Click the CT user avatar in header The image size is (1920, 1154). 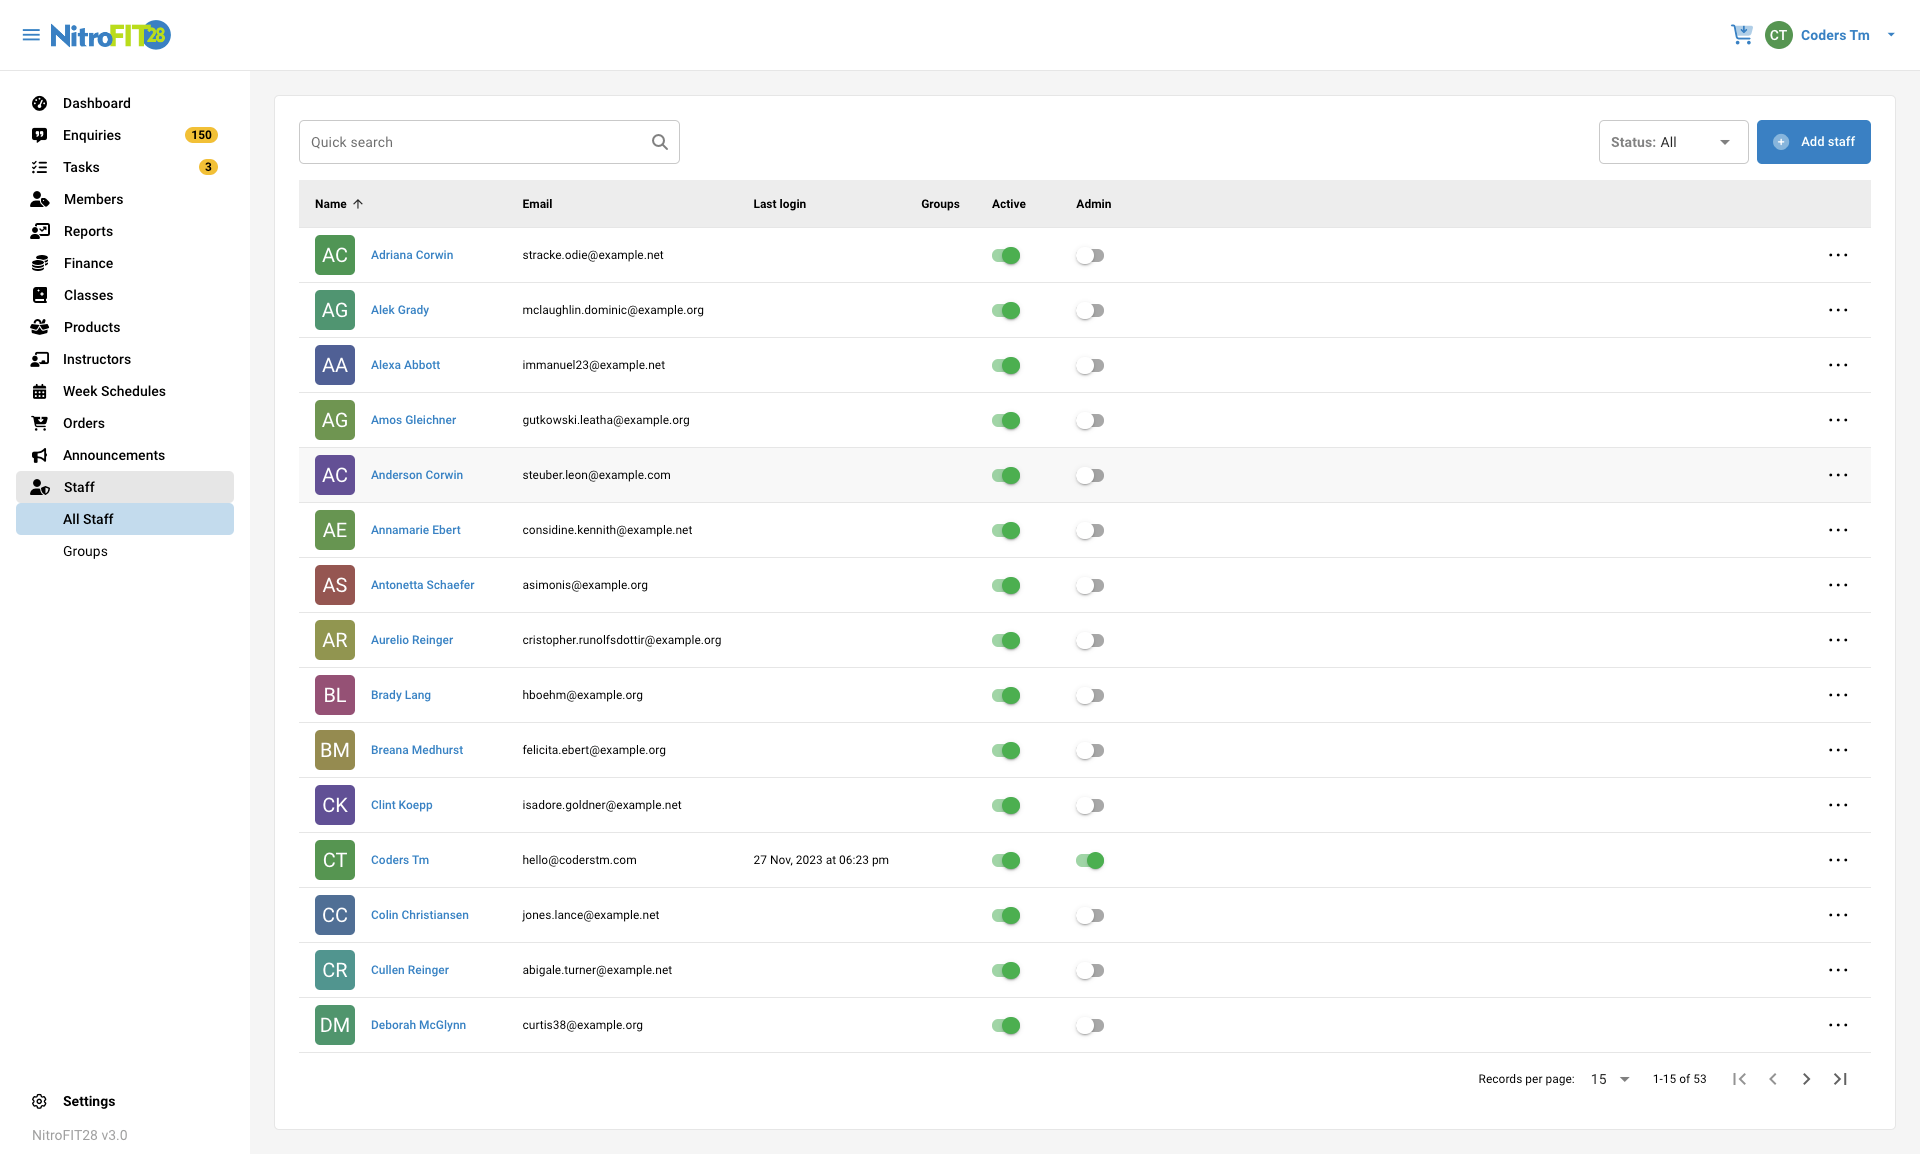pos(1778,35)
